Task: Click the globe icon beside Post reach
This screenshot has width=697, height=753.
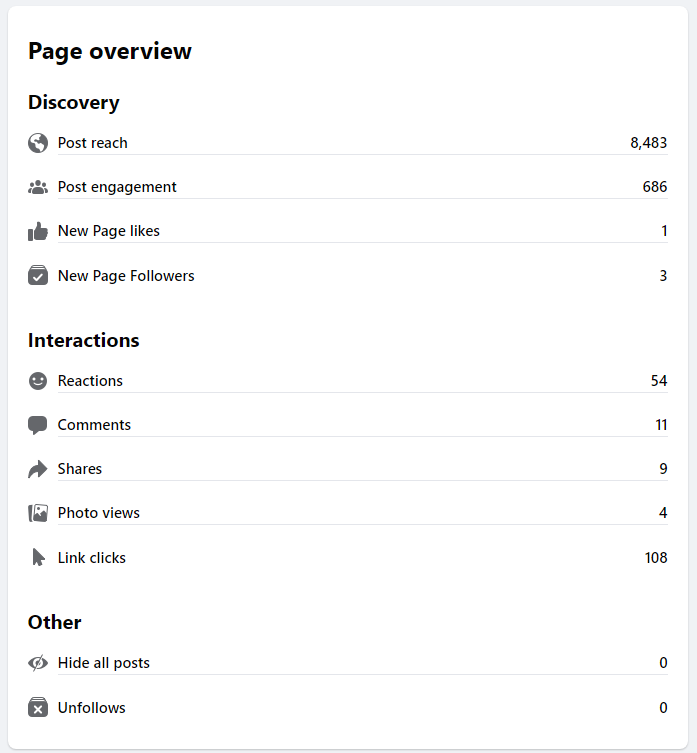Action: (38, 143)
